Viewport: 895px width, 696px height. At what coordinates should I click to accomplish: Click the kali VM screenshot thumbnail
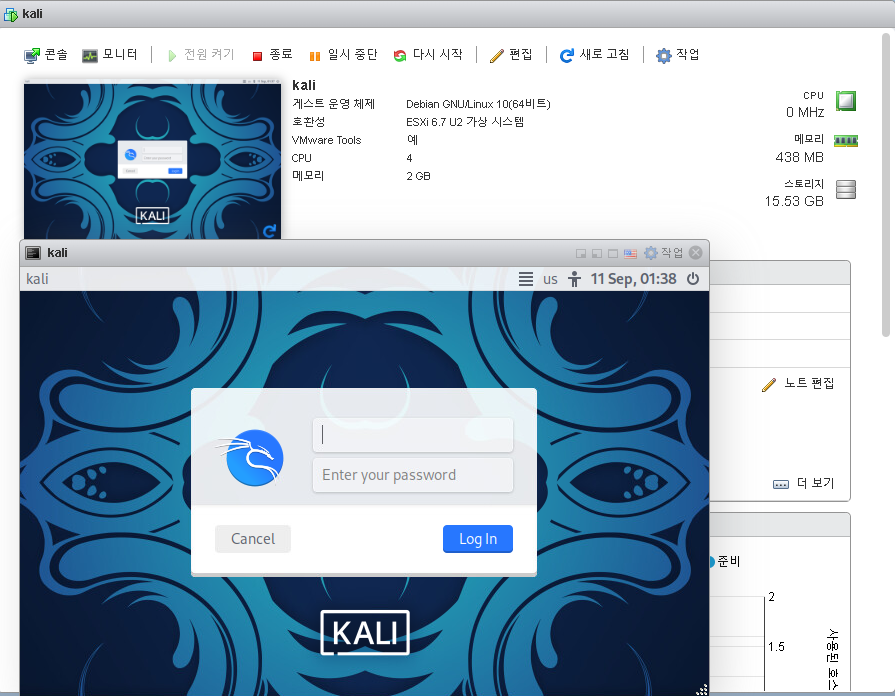click(x=152, y=160)
